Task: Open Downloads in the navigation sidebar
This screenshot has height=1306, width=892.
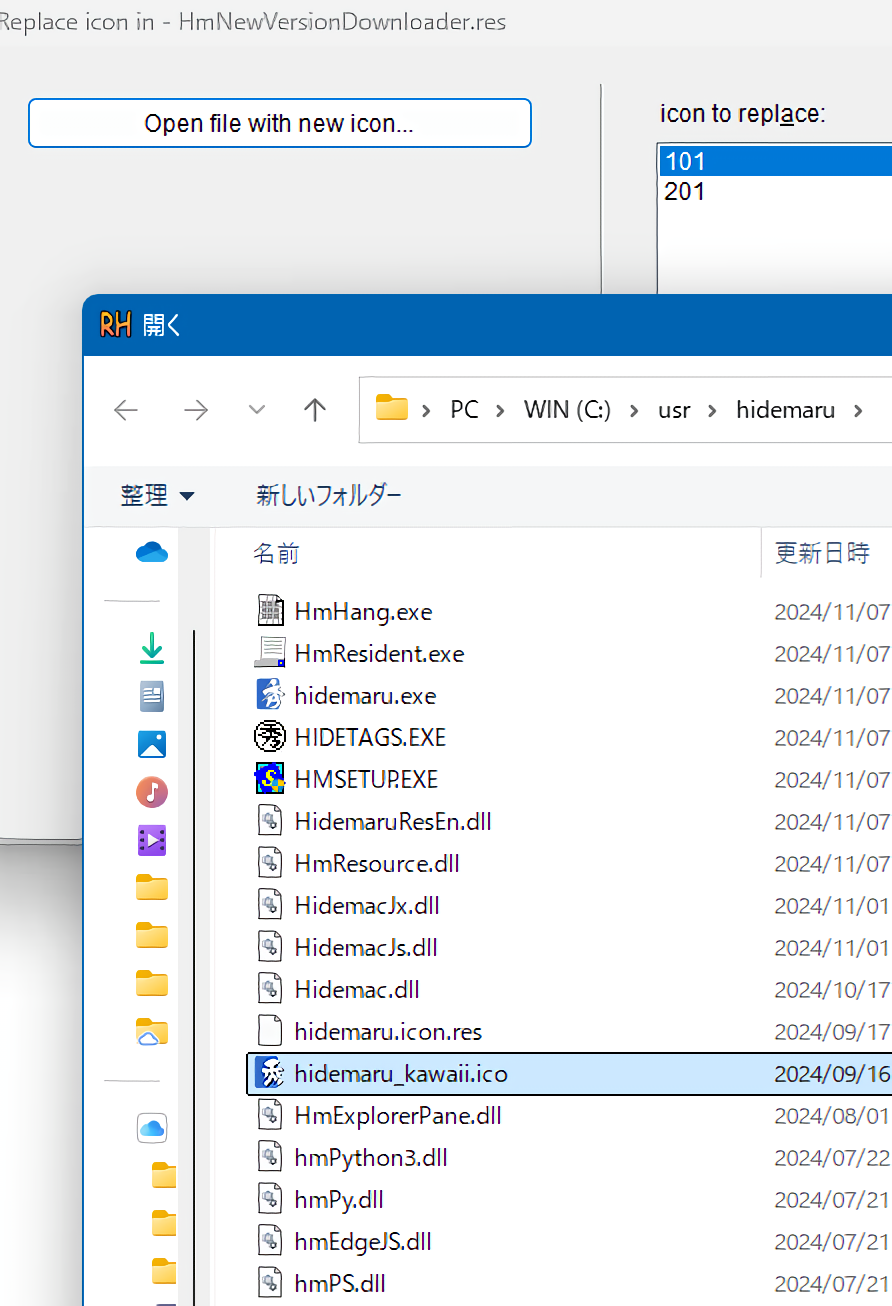Action: point(152,650)
